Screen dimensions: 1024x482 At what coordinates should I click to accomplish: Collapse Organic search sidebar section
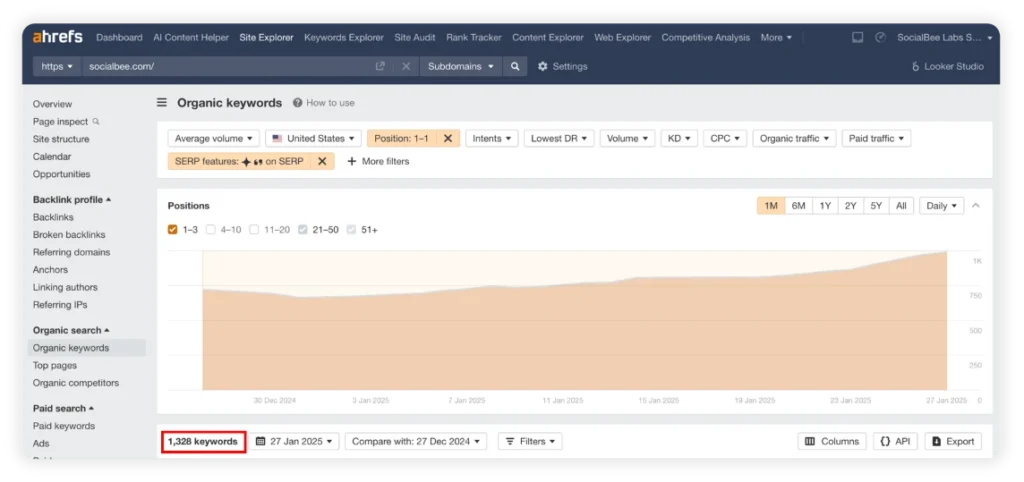(x=71, y=330)
